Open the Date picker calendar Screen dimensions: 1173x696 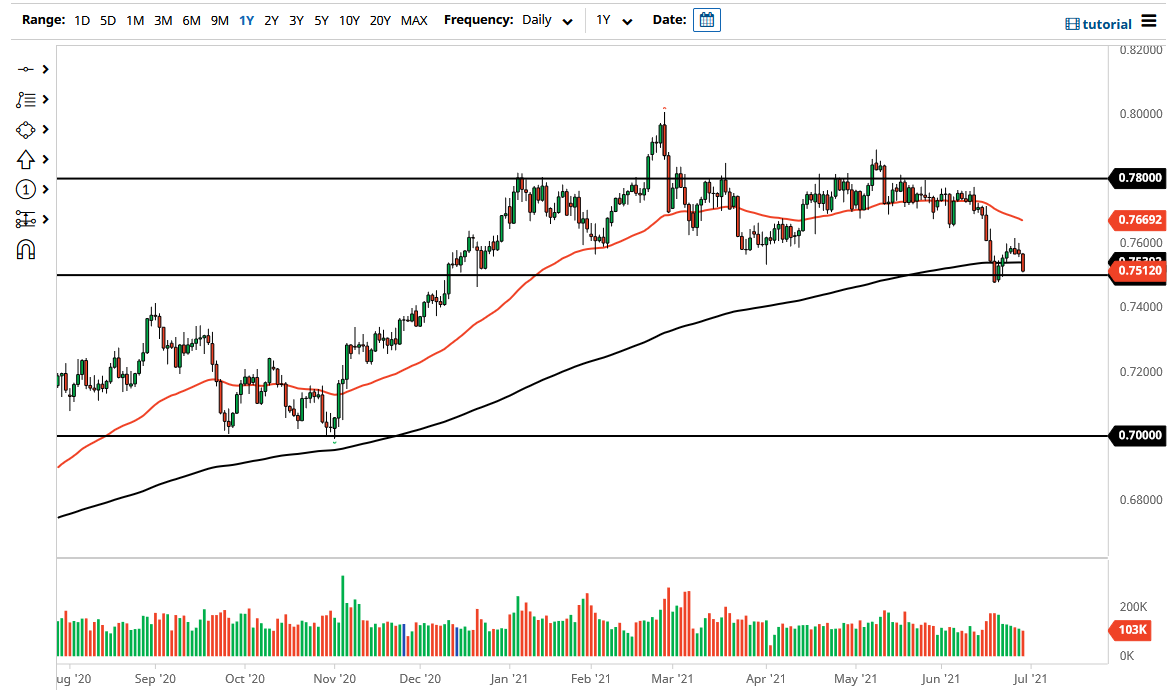(x=707, y=19)
